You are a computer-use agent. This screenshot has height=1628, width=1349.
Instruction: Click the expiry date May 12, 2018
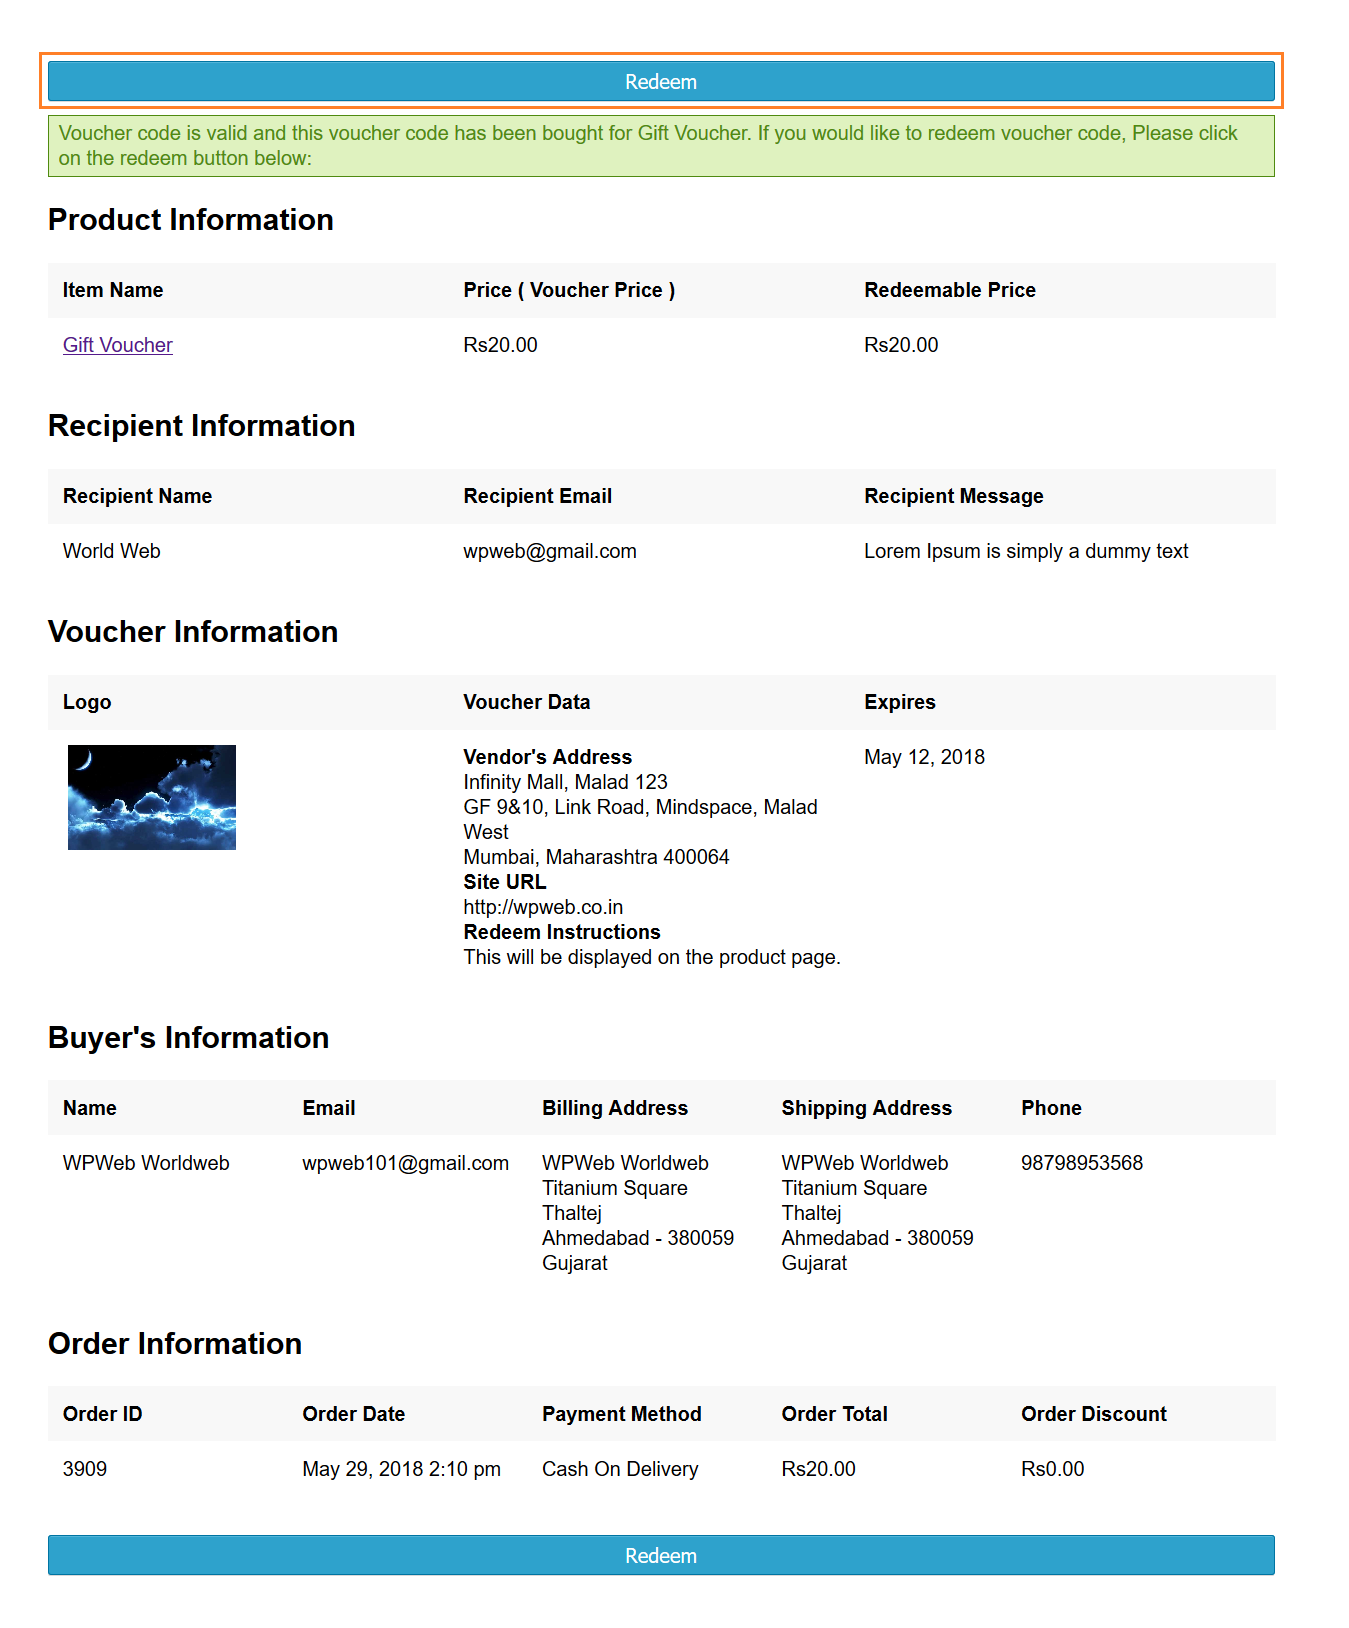click(924, 757)
